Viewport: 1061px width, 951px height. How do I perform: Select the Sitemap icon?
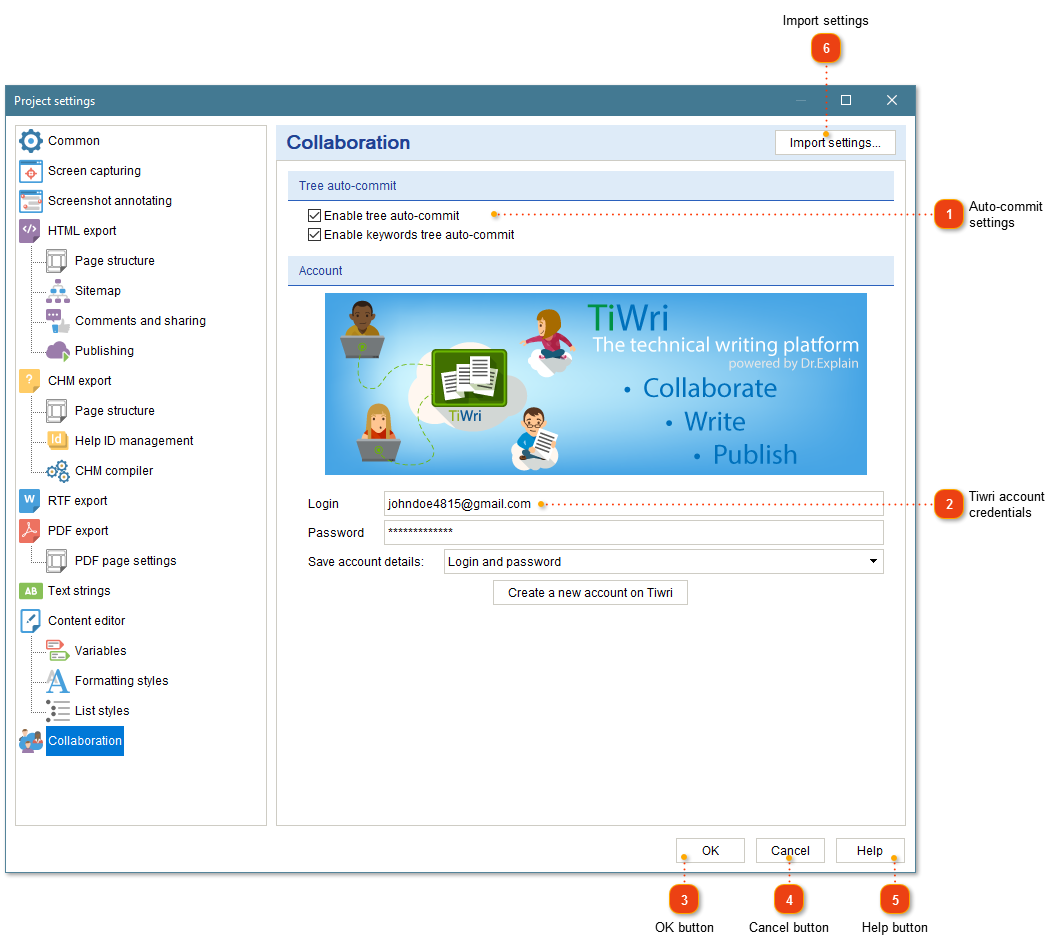point(56,291)
